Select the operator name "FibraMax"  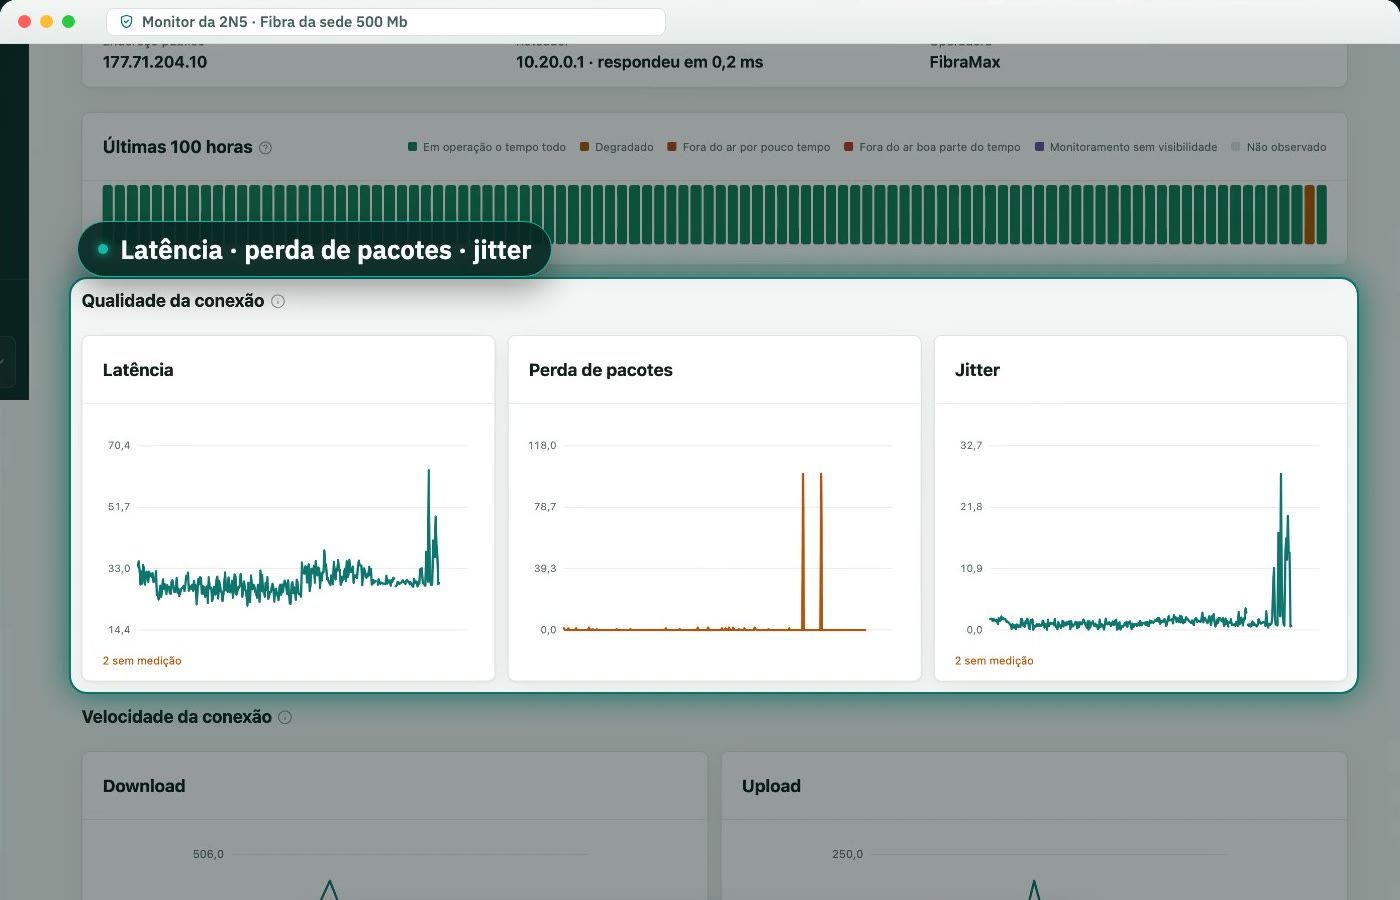coord(964,62)
